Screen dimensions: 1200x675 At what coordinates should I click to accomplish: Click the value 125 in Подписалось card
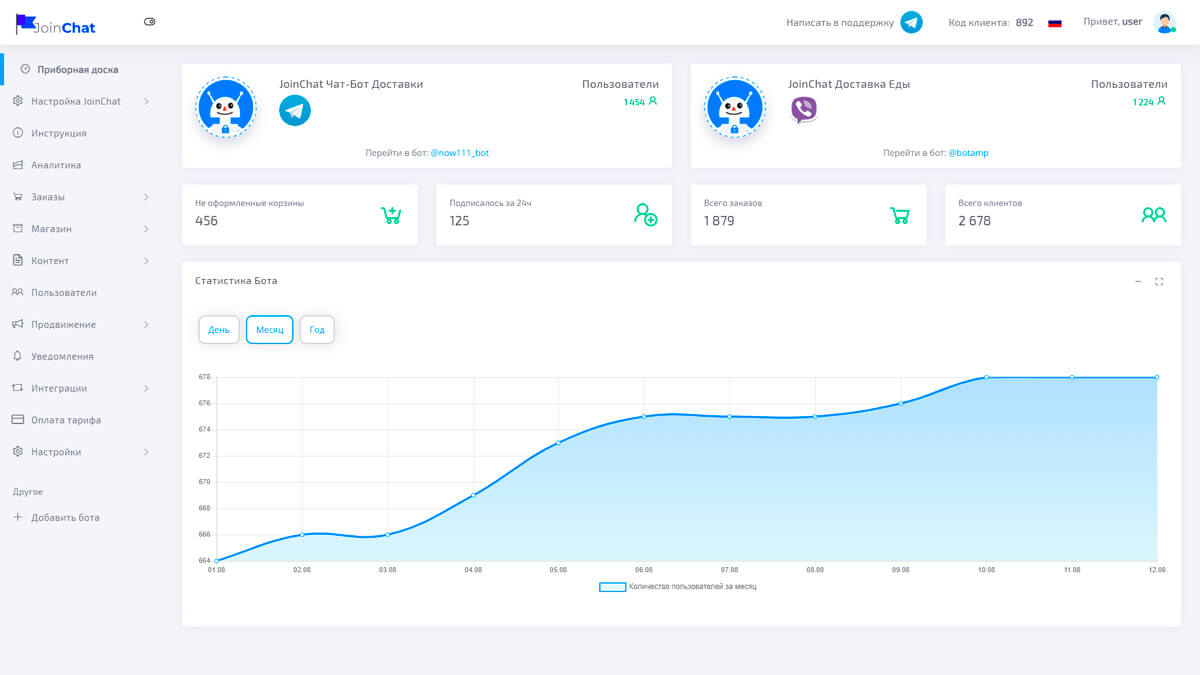pyautogui.click(x=459, y=221)
